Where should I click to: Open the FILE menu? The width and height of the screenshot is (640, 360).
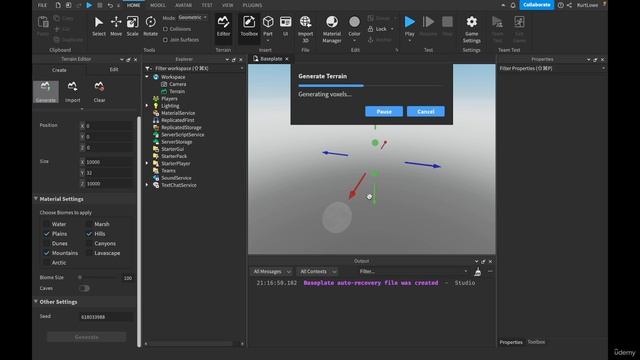tap(42, 5)
